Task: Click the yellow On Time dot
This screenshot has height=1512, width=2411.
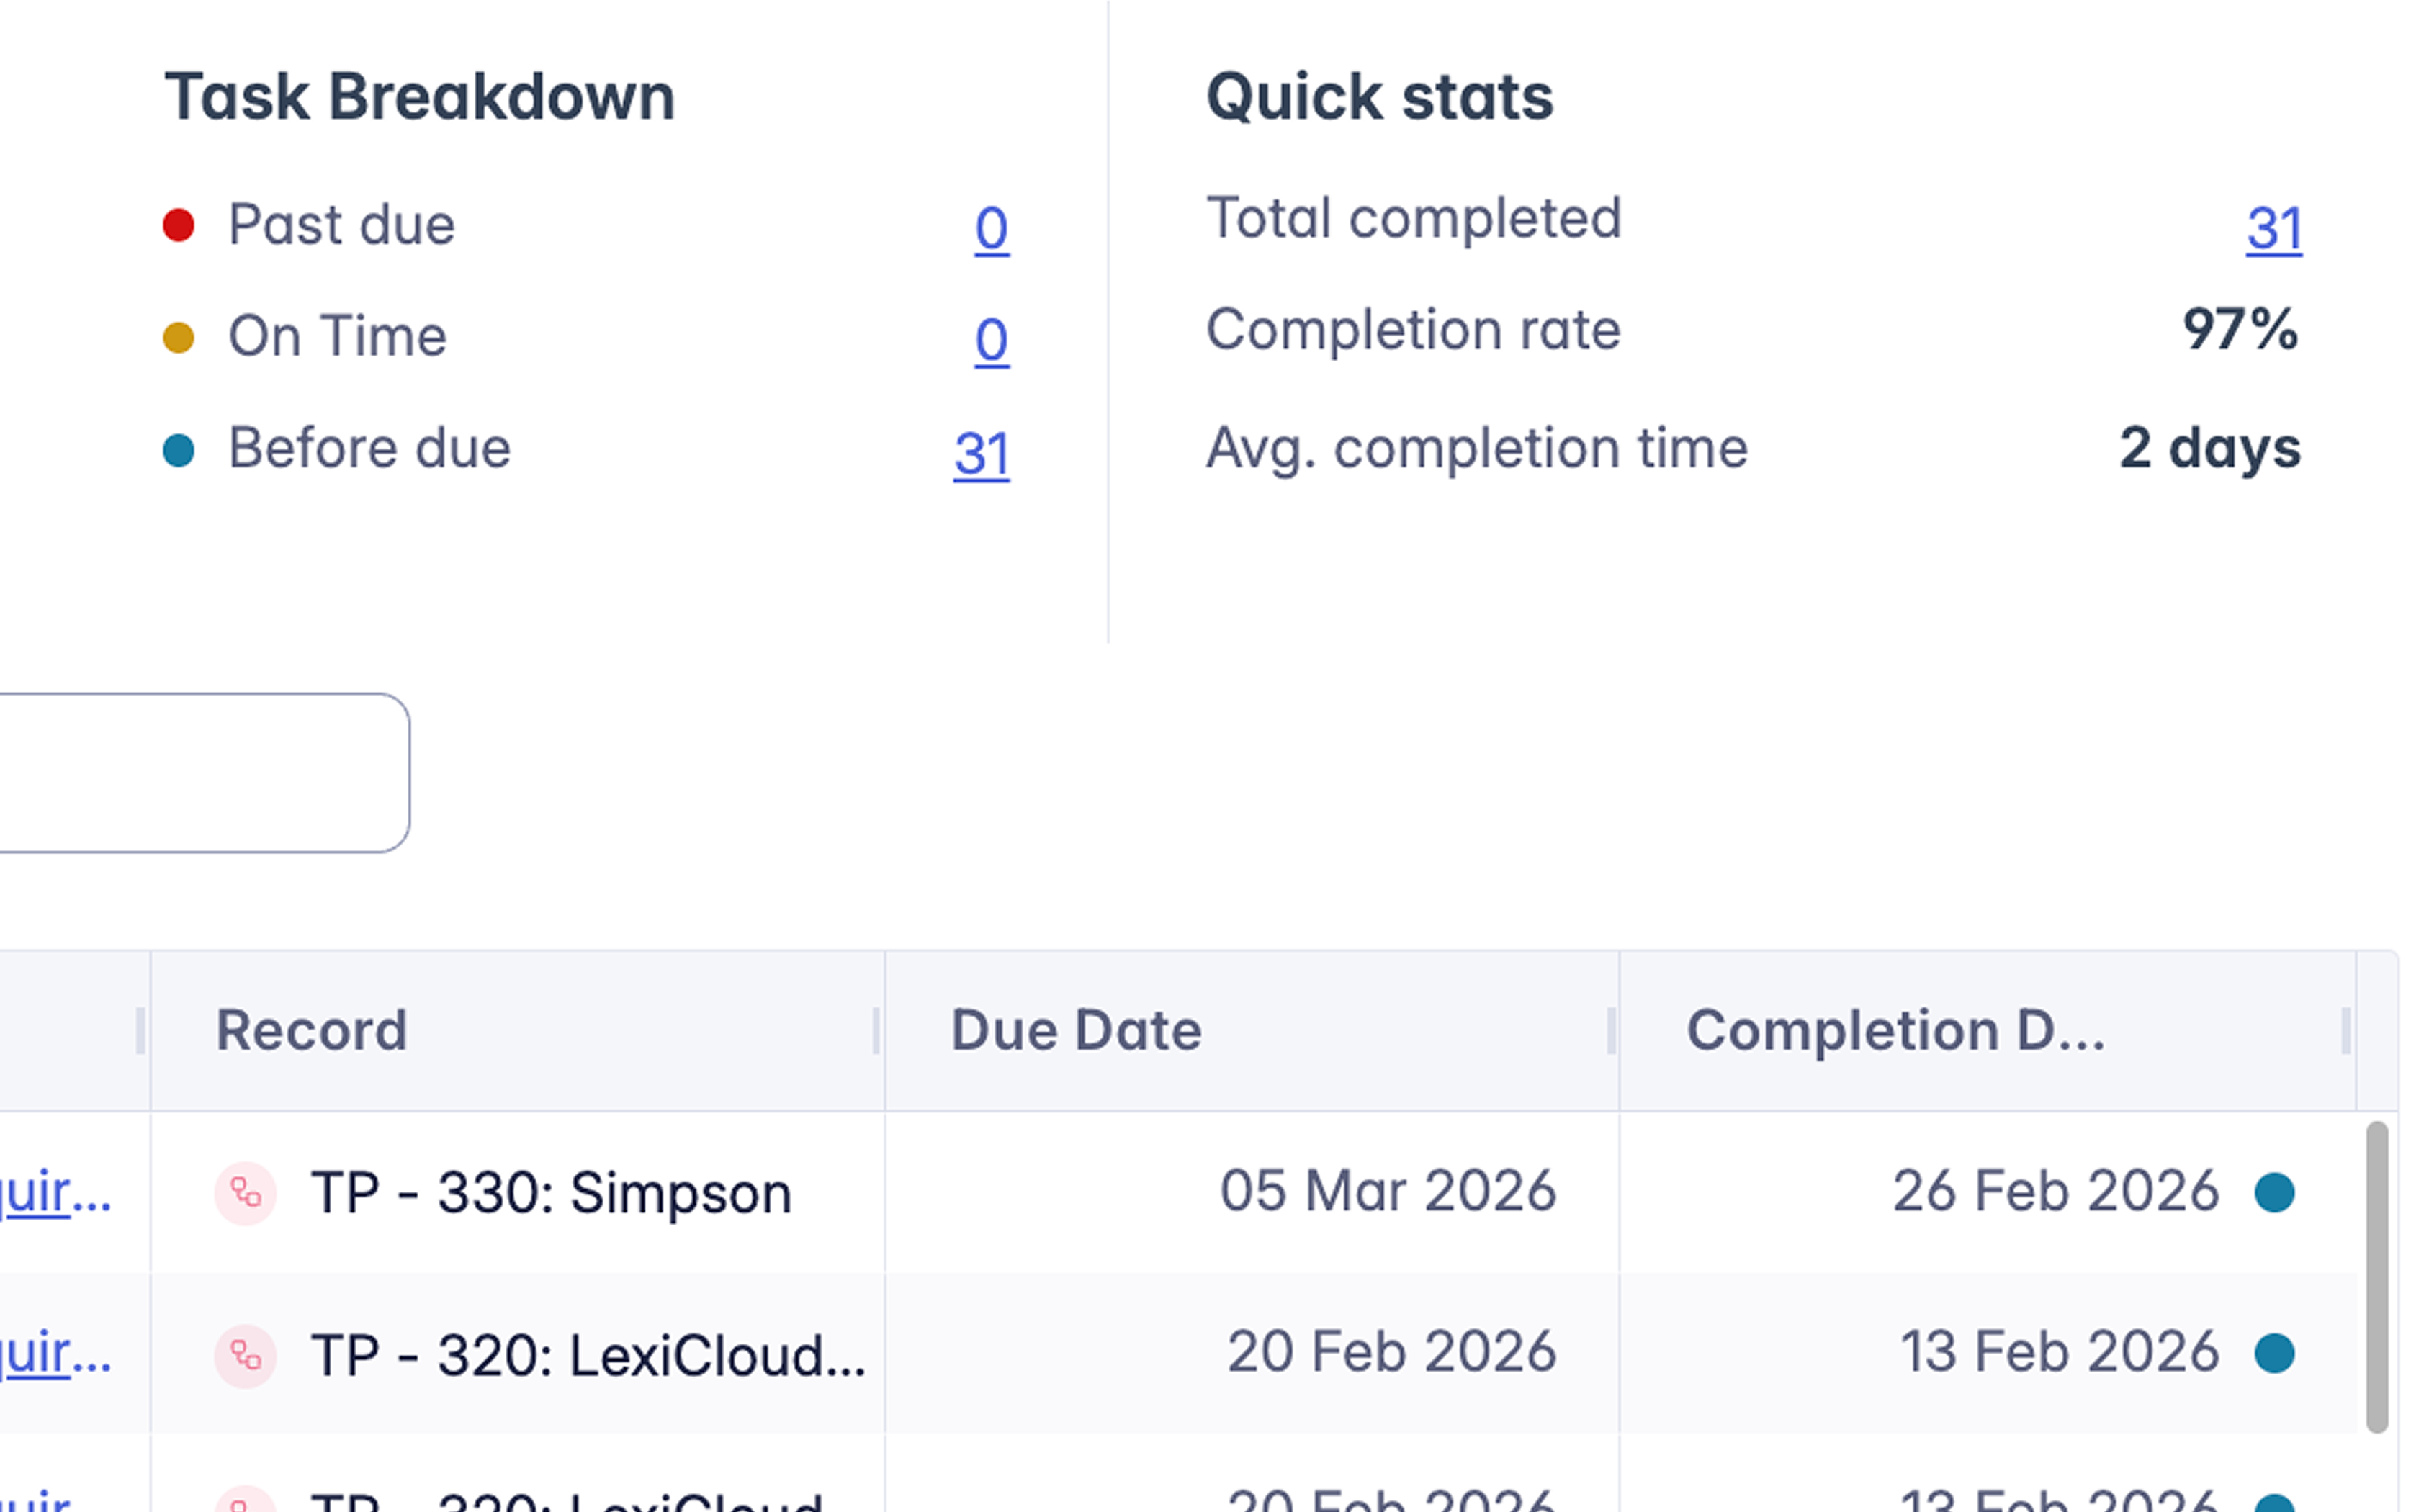Action: point(178,337)
